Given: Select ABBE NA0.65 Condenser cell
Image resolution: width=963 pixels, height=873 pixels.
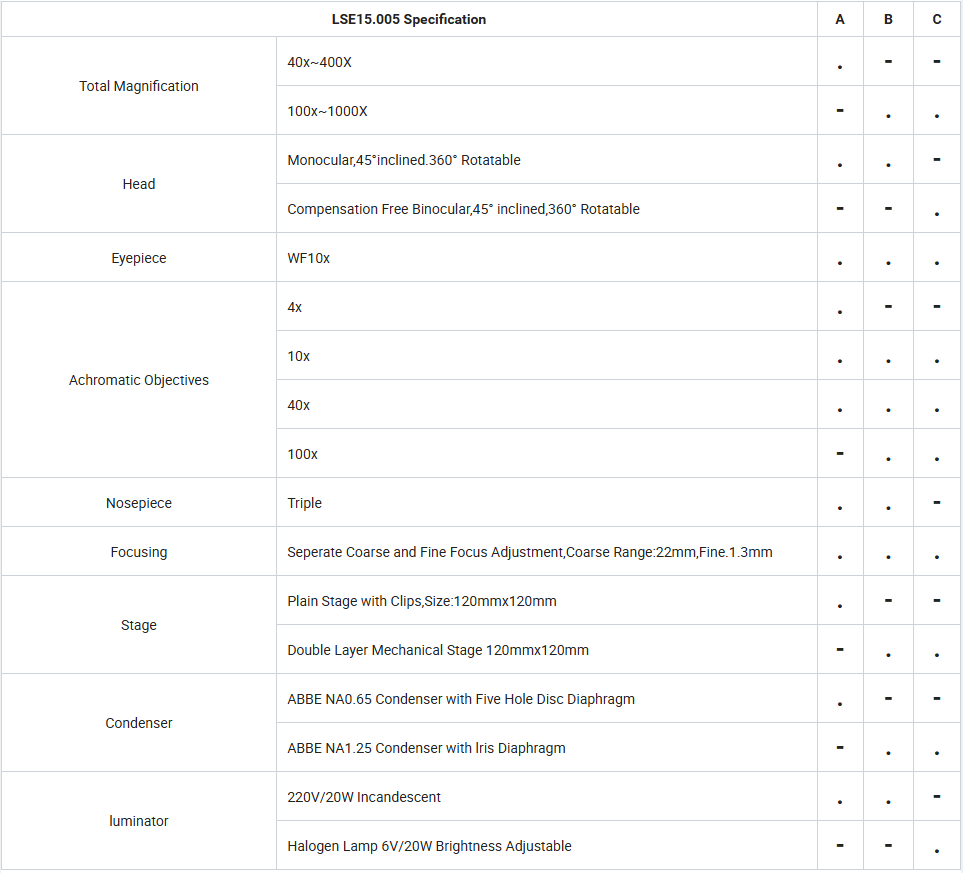Looking at the screenshot, I should 547,699.
